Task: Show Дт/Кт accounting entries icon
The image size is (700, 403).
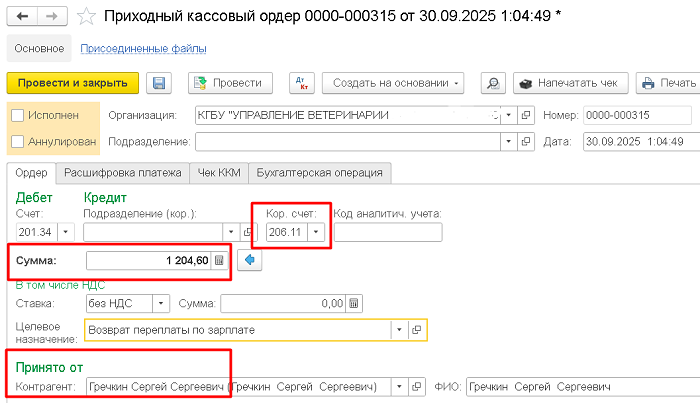Action: click(302, 83)
